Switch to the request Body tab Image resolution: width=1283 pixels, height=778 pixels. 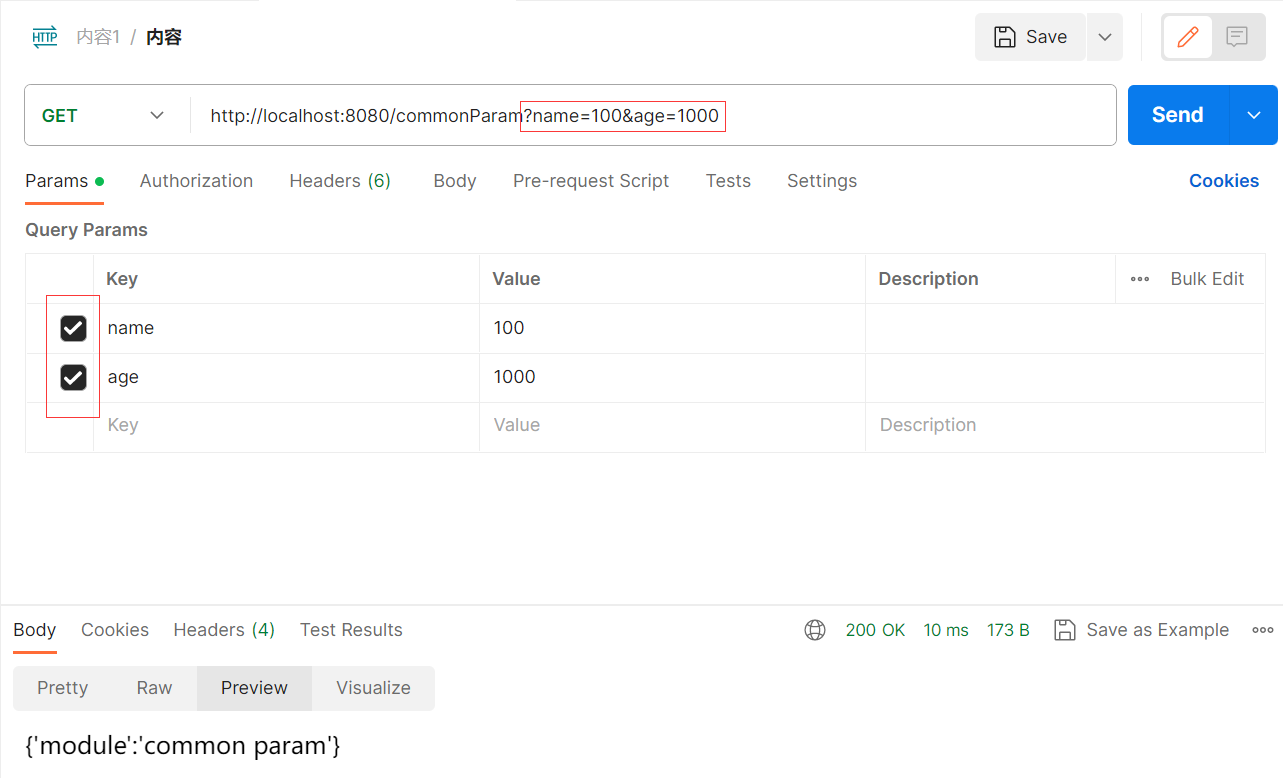coord(455,181)
